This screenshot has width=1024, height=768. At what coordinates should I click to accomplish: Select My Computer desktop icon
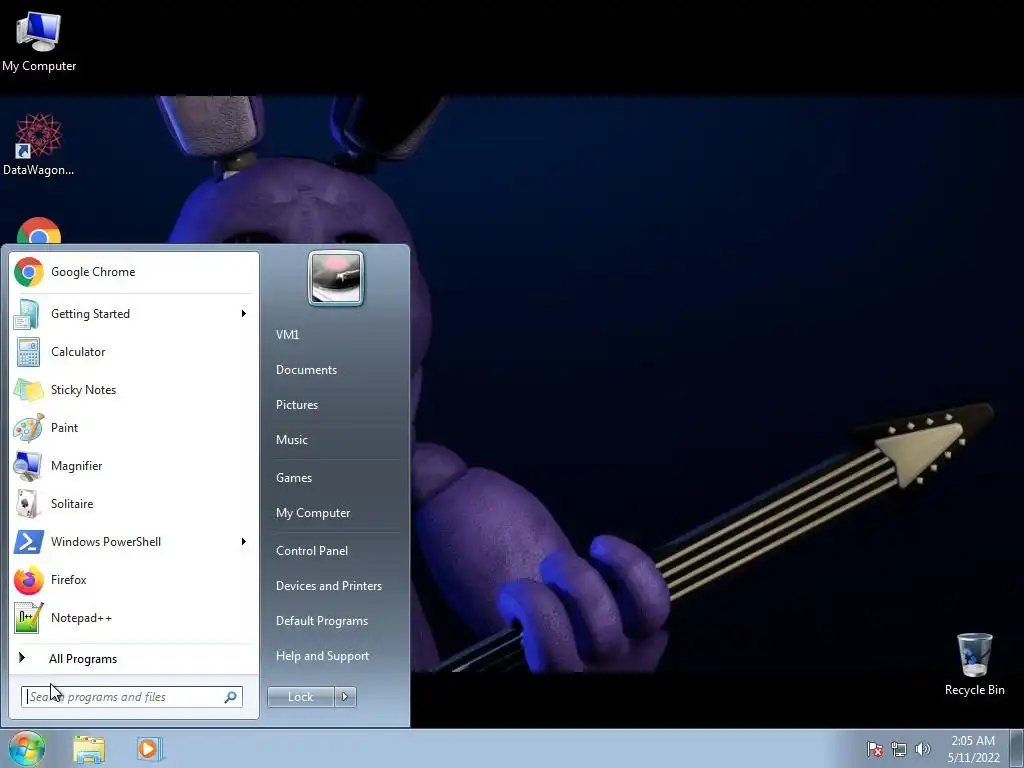point(39,42)
